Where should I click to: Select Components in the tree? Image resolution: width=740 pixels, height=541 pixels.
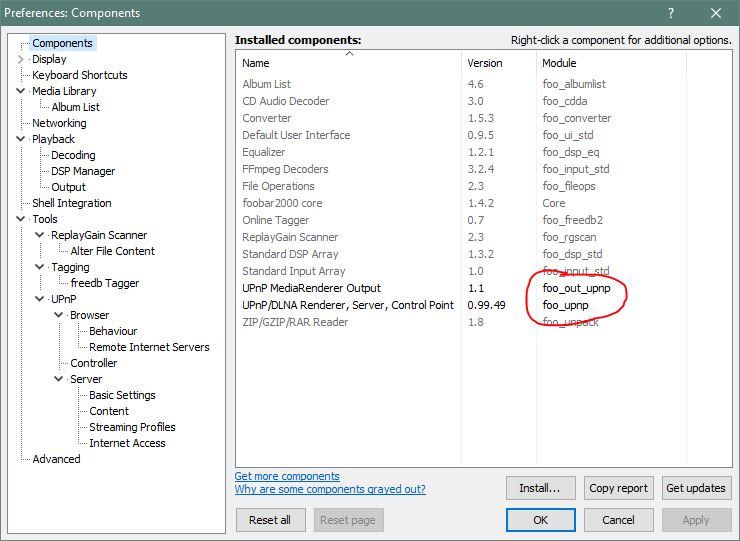click(62, 43)
